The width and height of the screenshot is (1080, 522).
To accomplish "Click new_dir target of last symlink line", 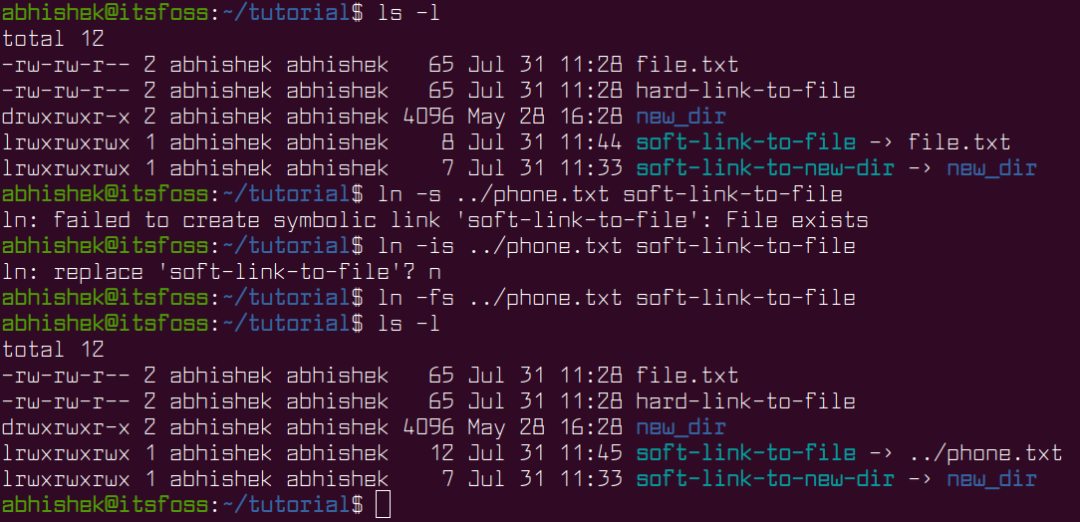I will click(x=991, y=479).
